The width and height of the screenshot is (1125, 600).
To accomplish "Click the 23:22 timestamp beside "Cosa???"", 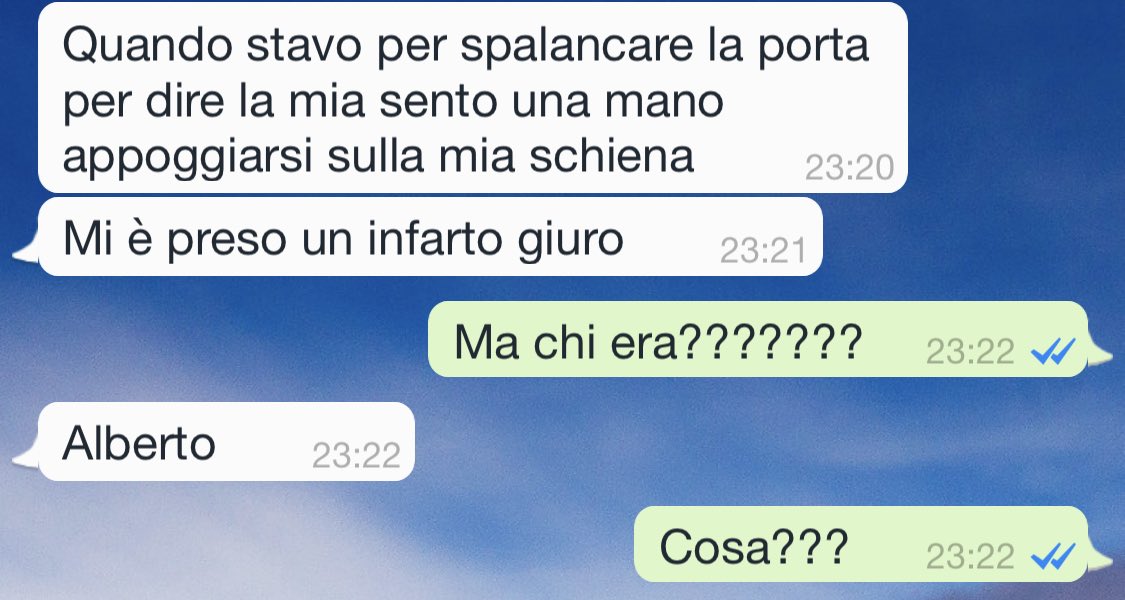I will [x=970, y=556].
